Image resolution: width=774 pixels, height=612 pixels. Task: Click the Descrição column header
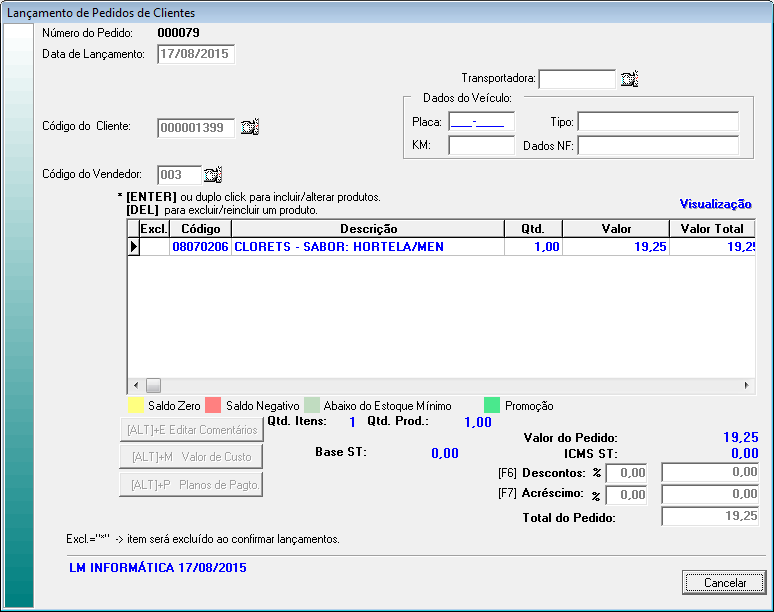coord(368,229)
